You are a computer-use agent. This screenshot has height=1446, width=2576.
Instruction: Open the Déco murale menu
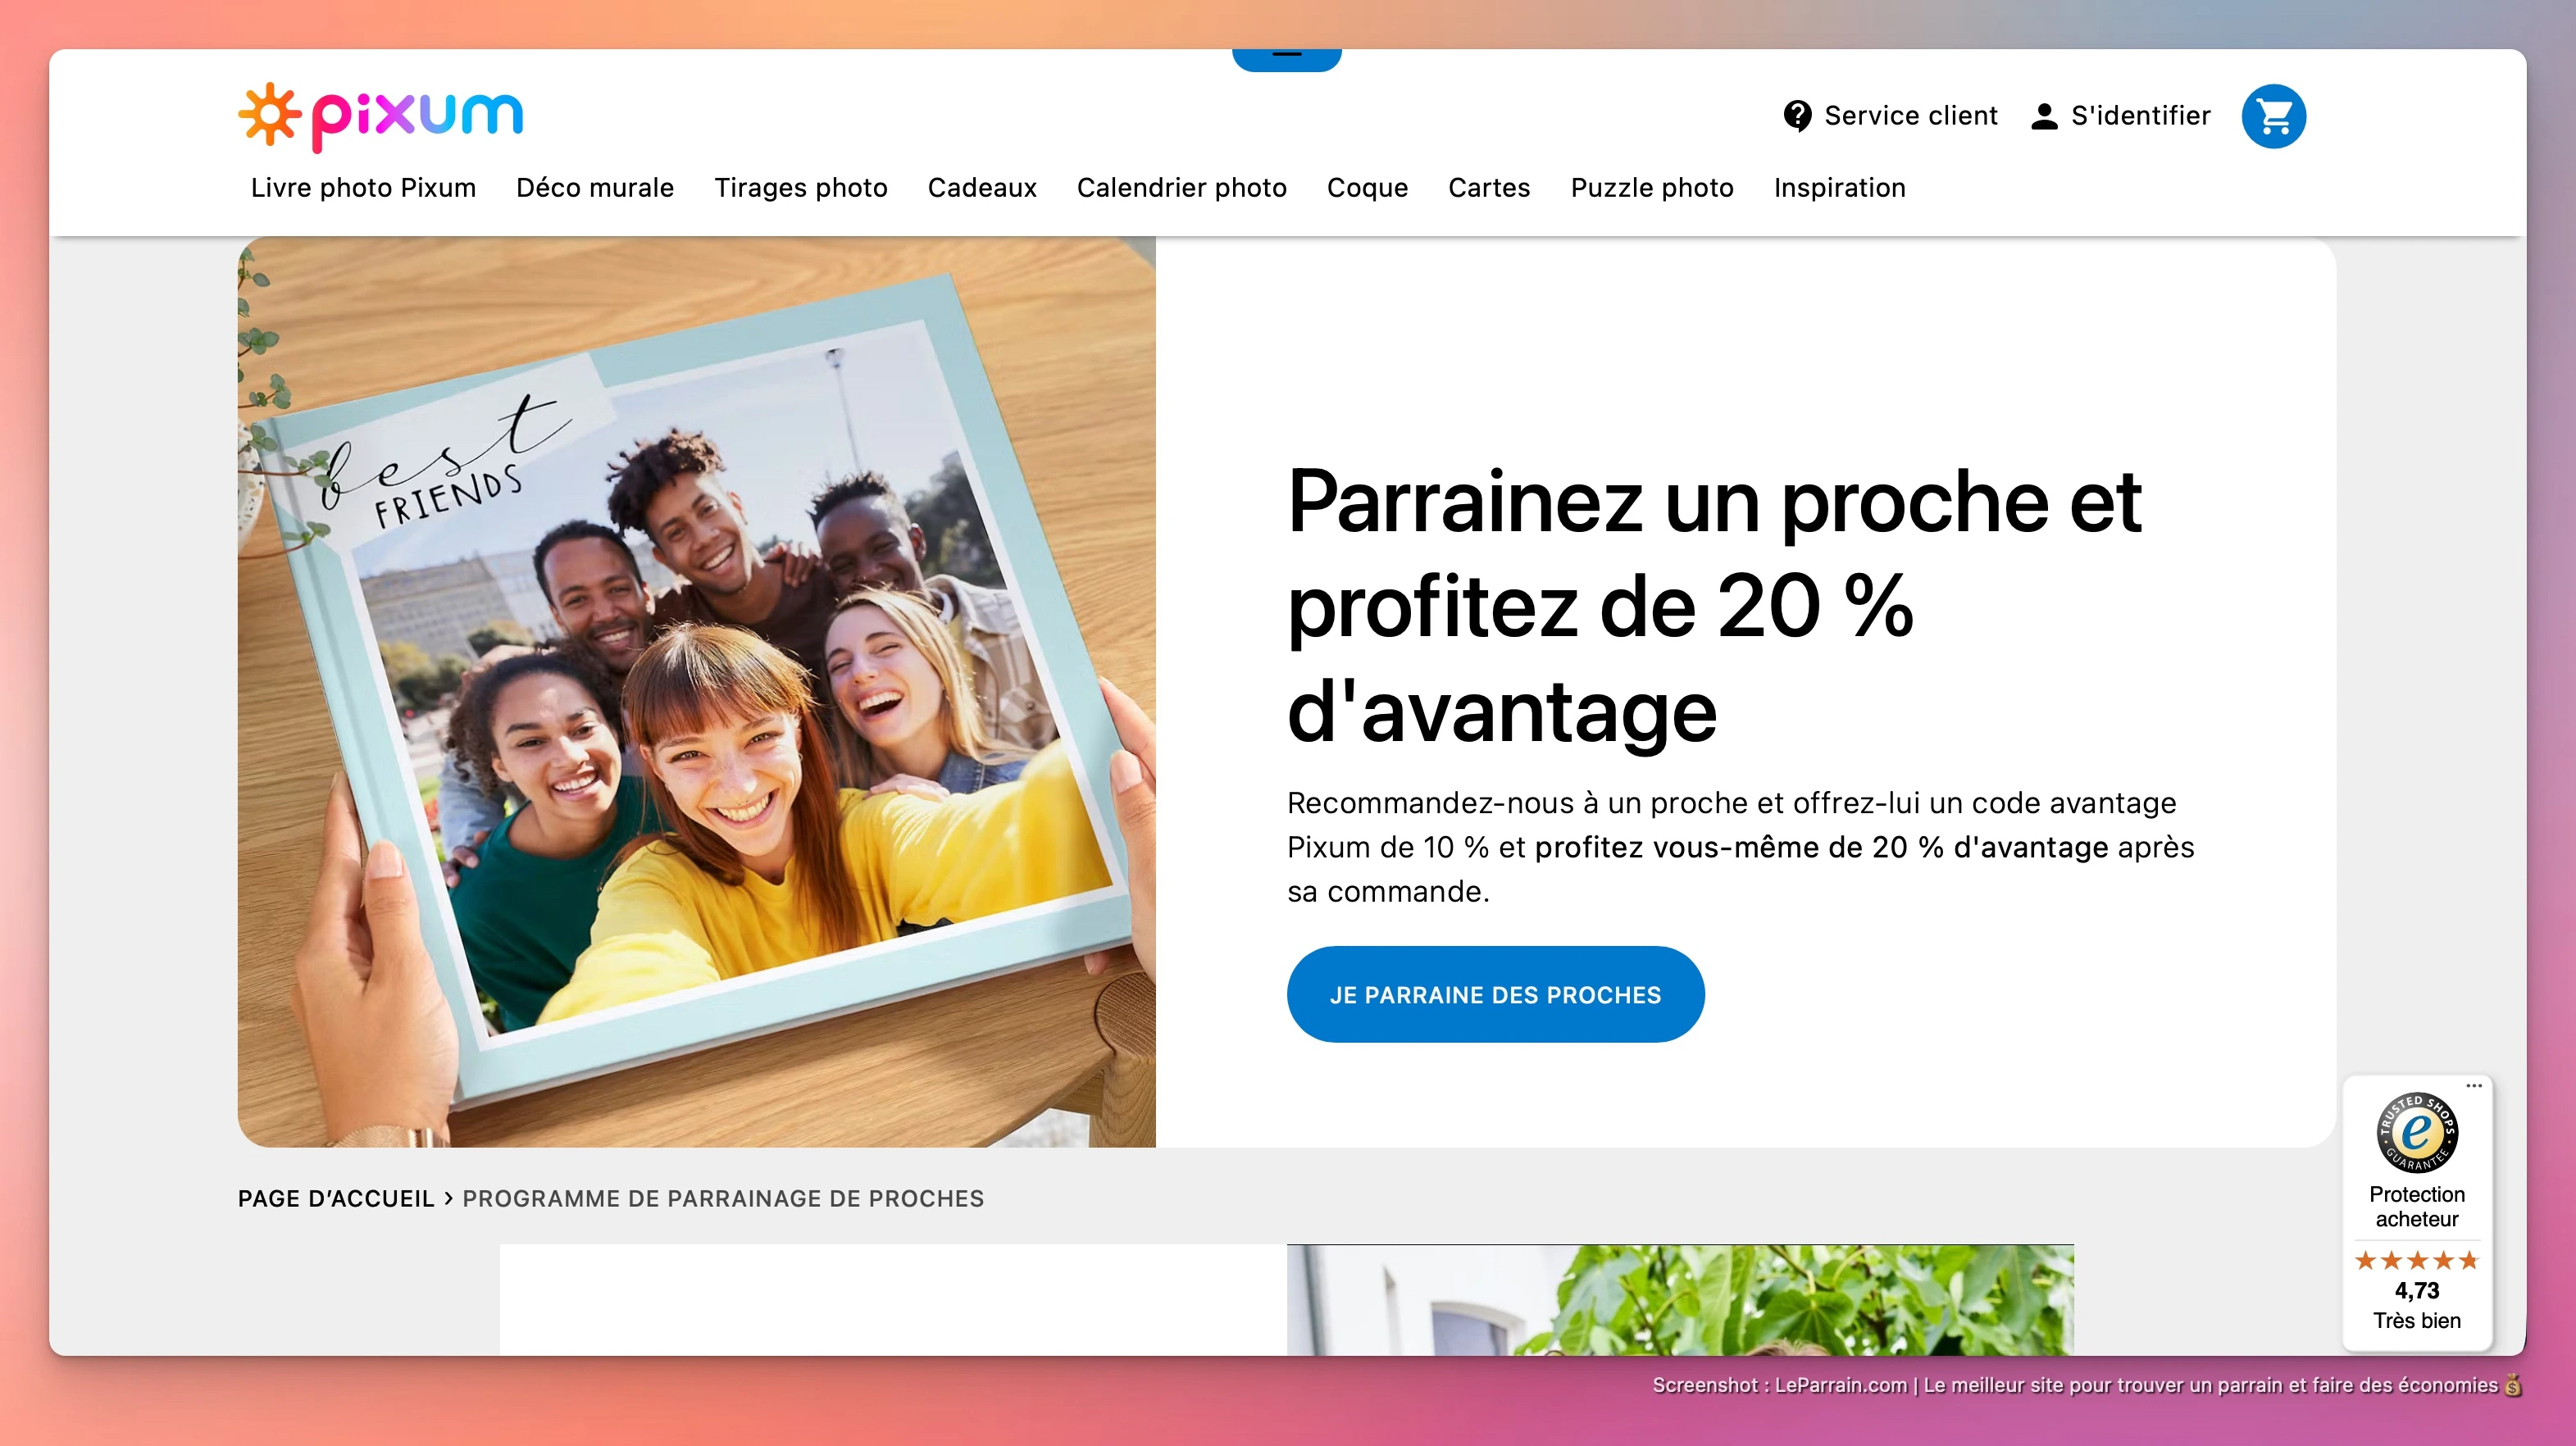[595, 188]
